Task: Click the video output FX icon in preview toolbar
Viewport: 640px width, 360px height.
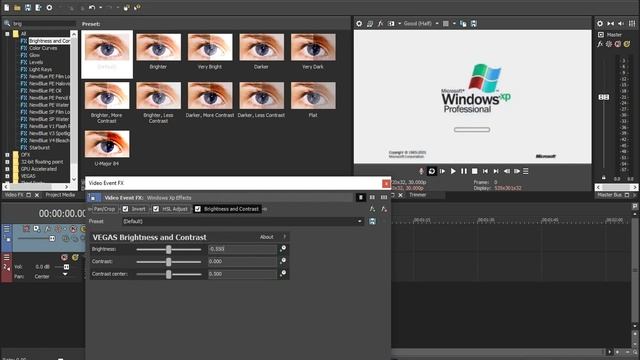Action: pyautogui.click(x=380, y=24)
